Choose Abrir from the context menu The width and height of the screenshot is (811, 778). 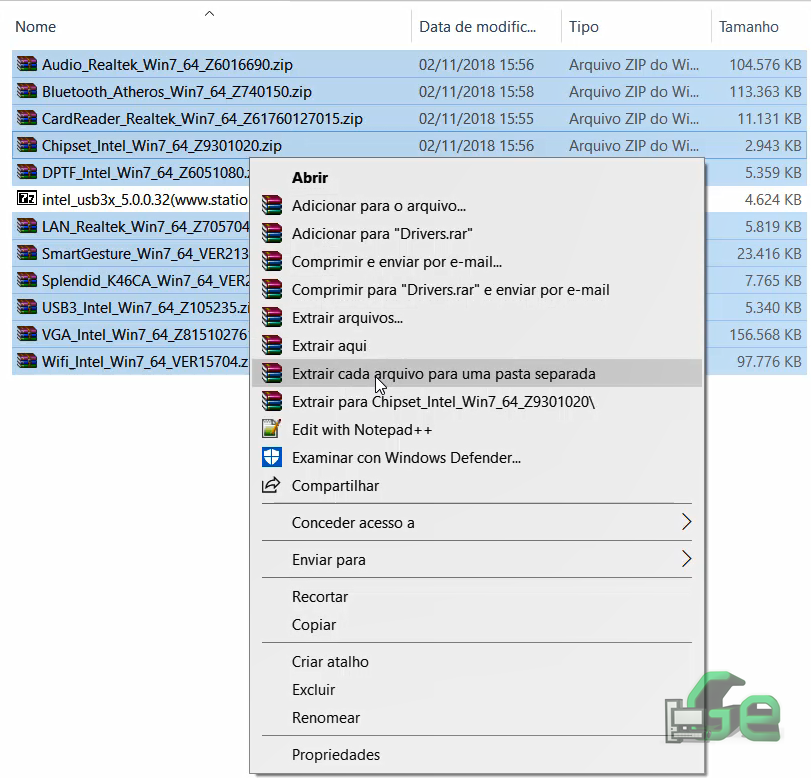point(476,177)
